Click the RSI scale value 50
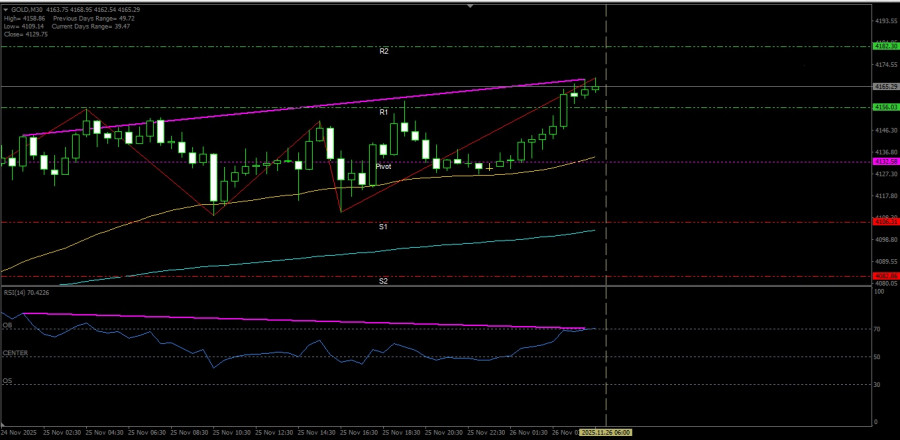The height and width of the screenshot is (440, 900). point(877,357)
